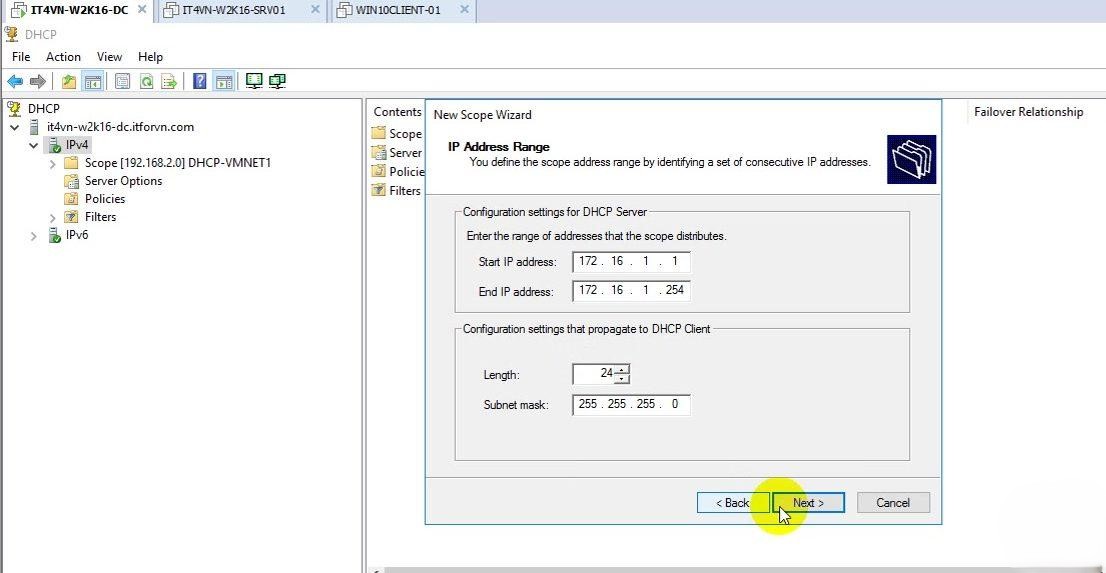
Task: Select the Filters item in Contents list
Action: pos(396,191)
